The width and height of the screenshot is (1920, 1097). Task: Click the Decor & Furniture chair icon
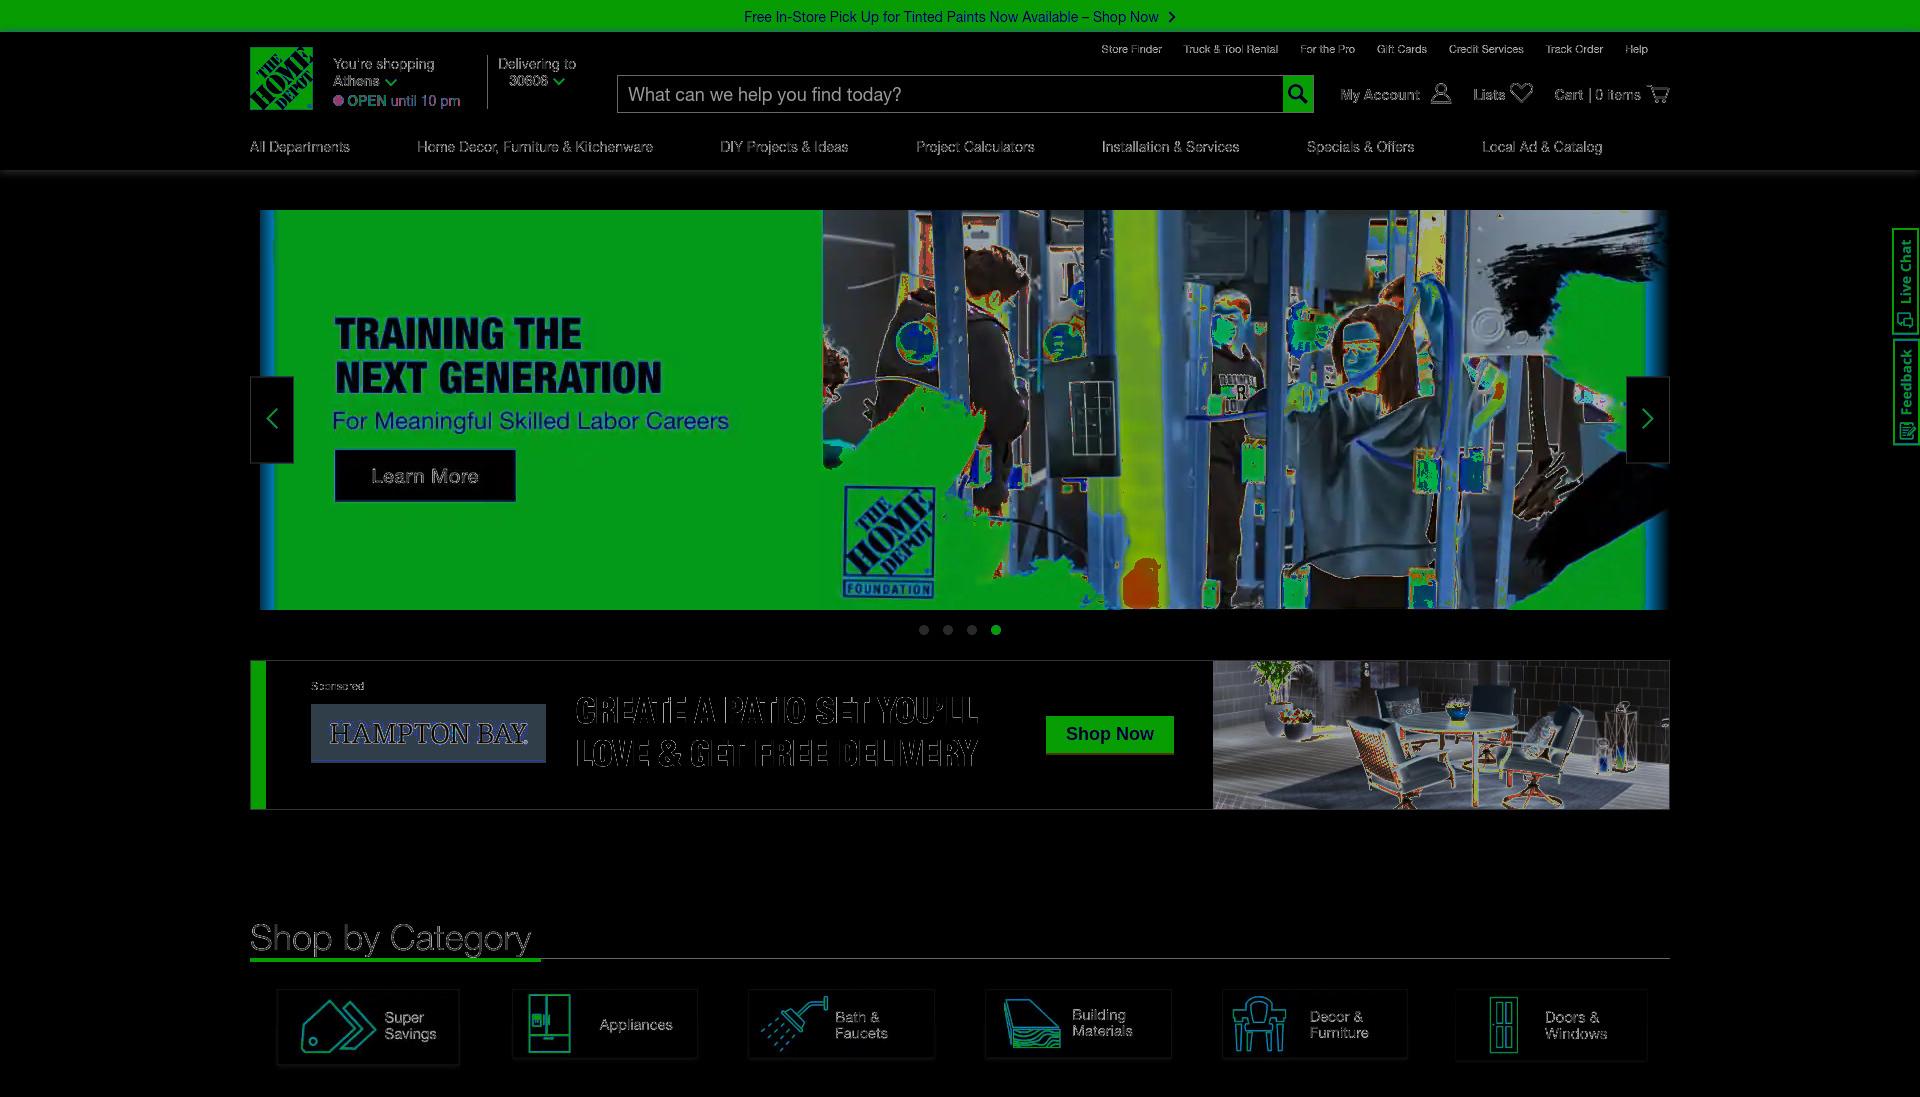(1259, 1024)
